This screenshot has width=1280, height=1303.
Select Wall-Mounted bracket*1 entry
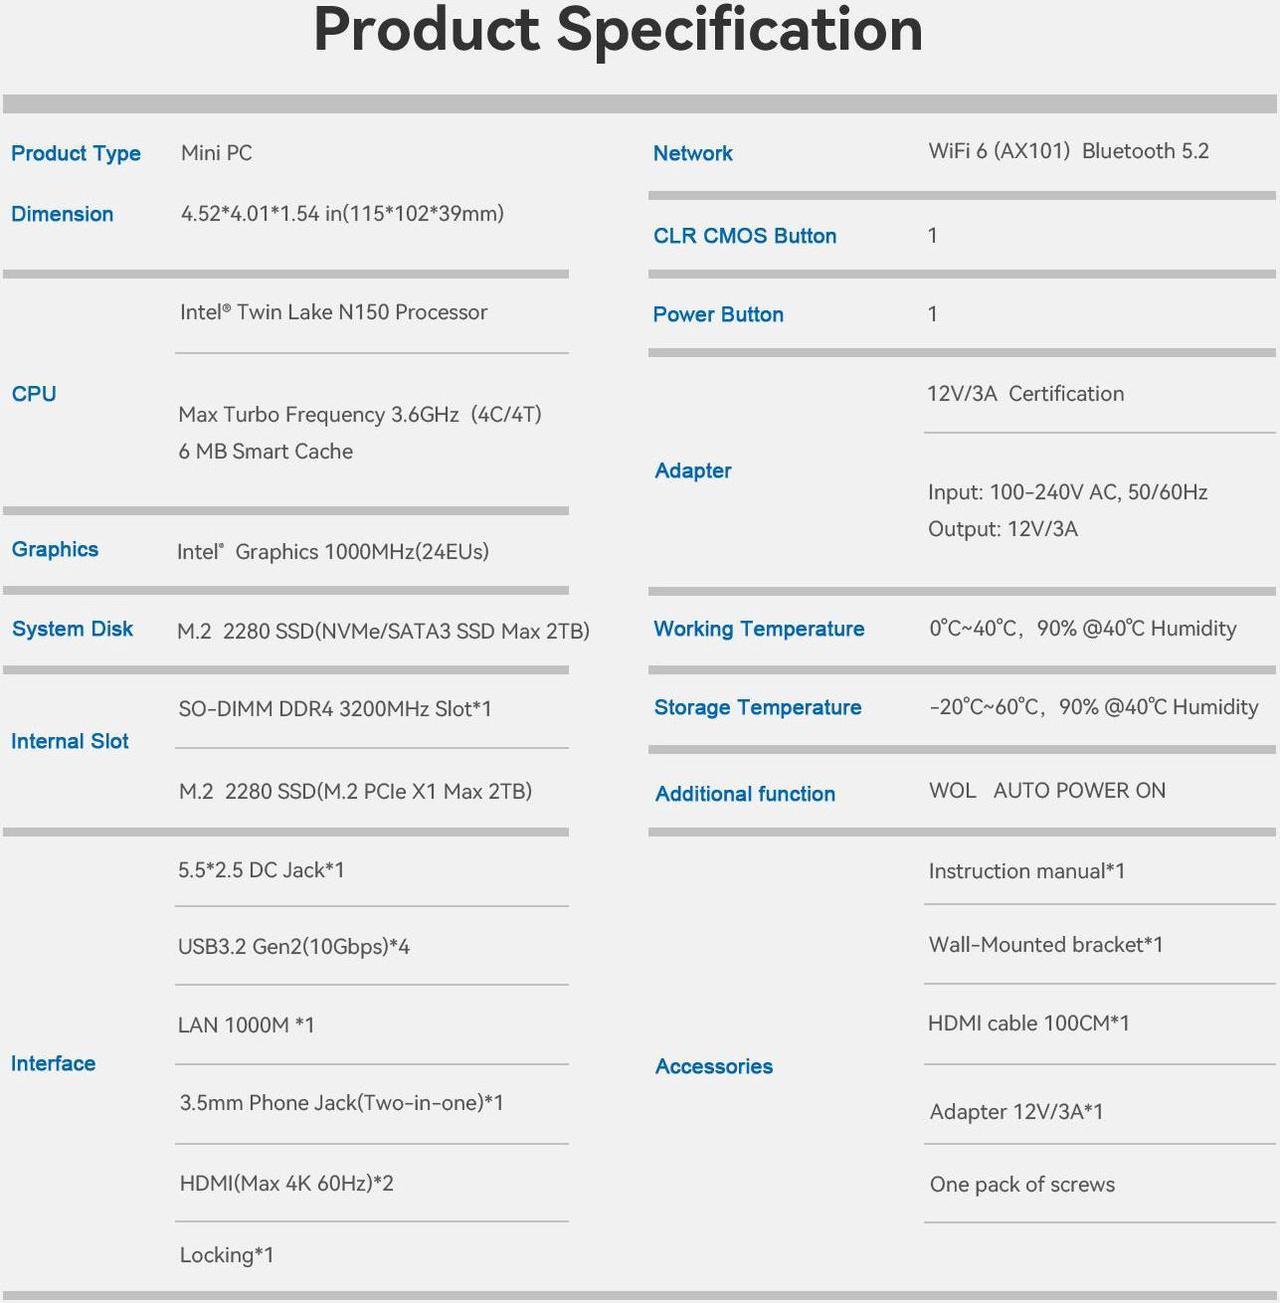[1046, 945]
